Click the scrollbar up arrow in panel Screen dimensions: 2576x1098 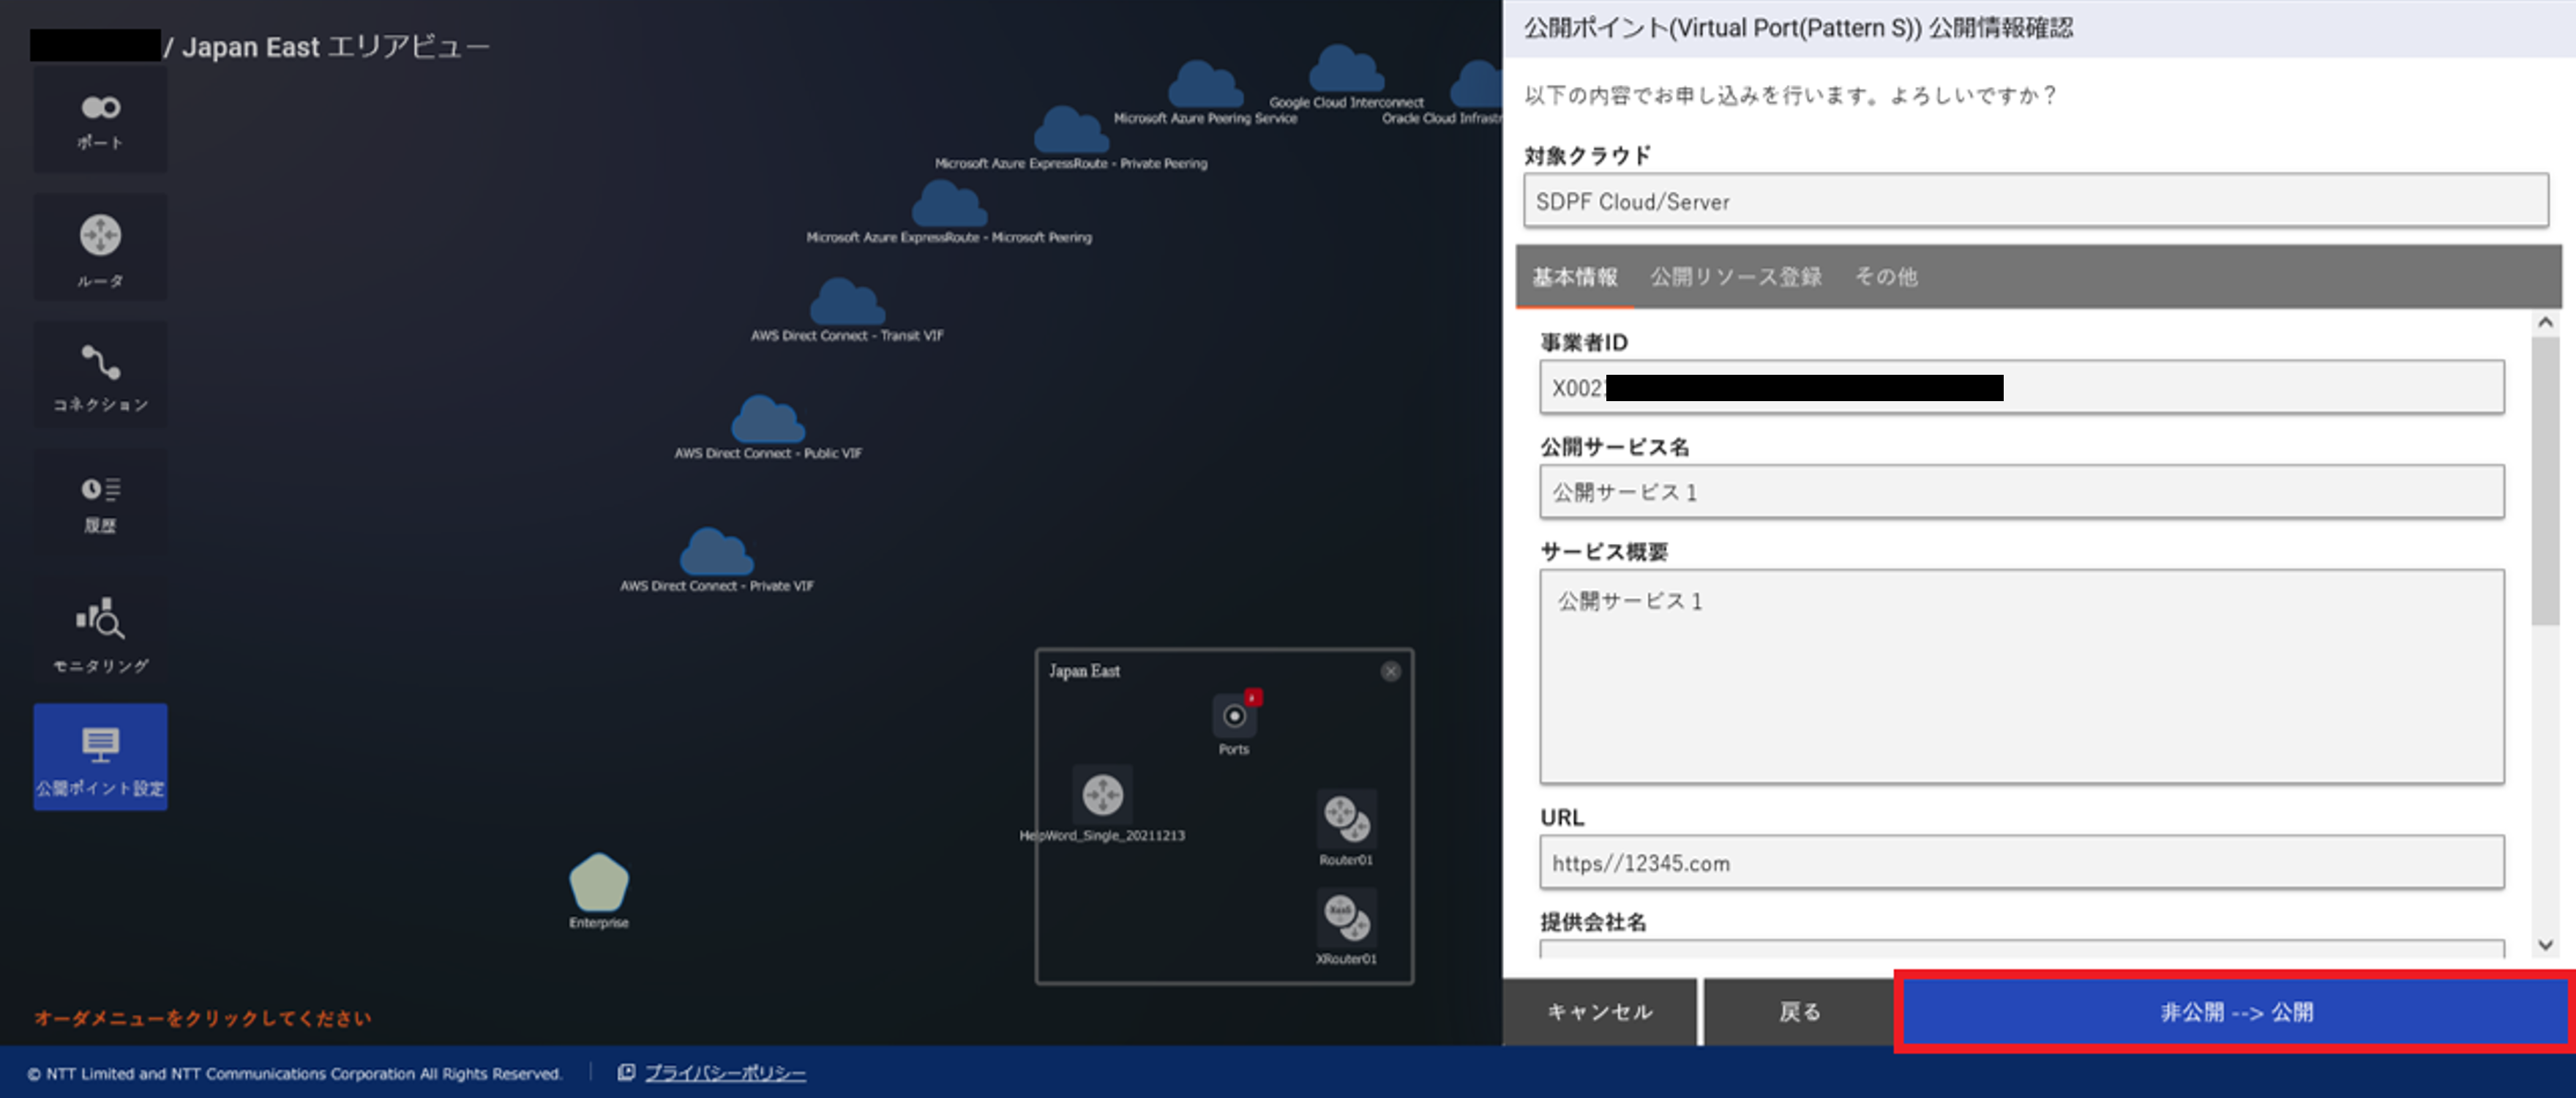point(2545,322)
